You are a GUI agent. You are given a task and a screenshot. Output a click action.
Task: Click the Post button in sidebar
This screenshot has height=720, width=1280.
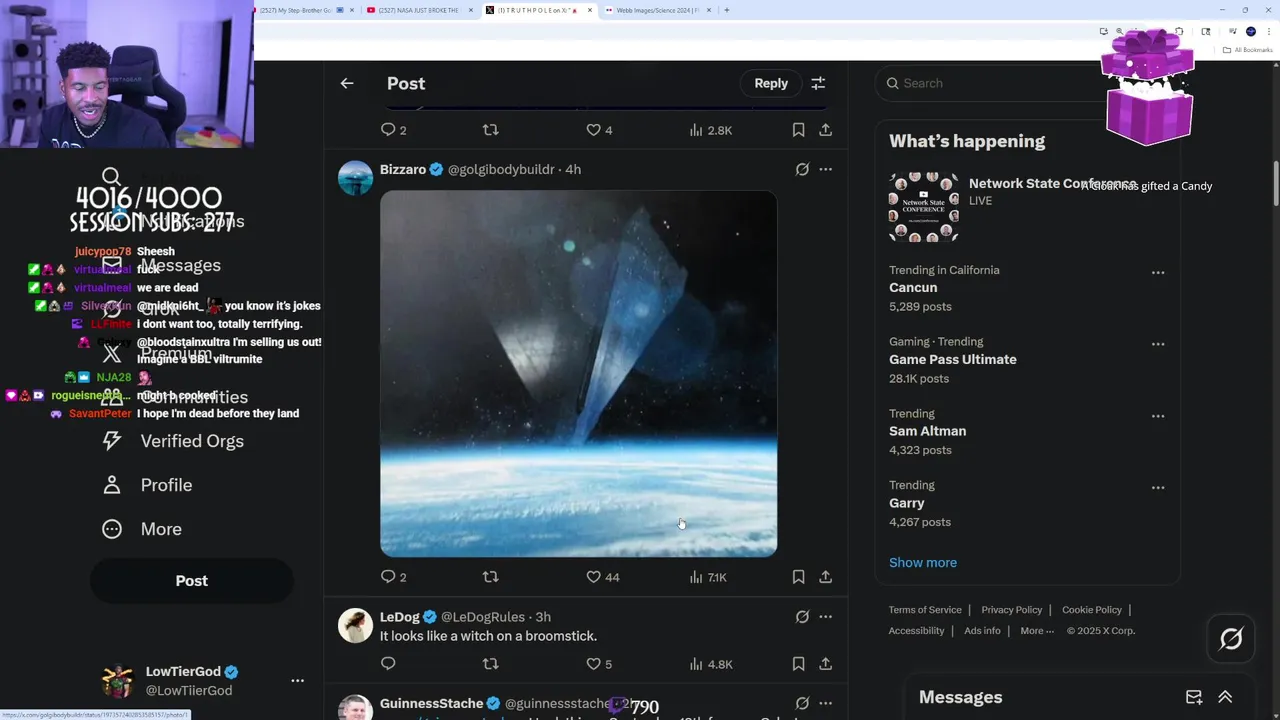(x=192, y=581)
